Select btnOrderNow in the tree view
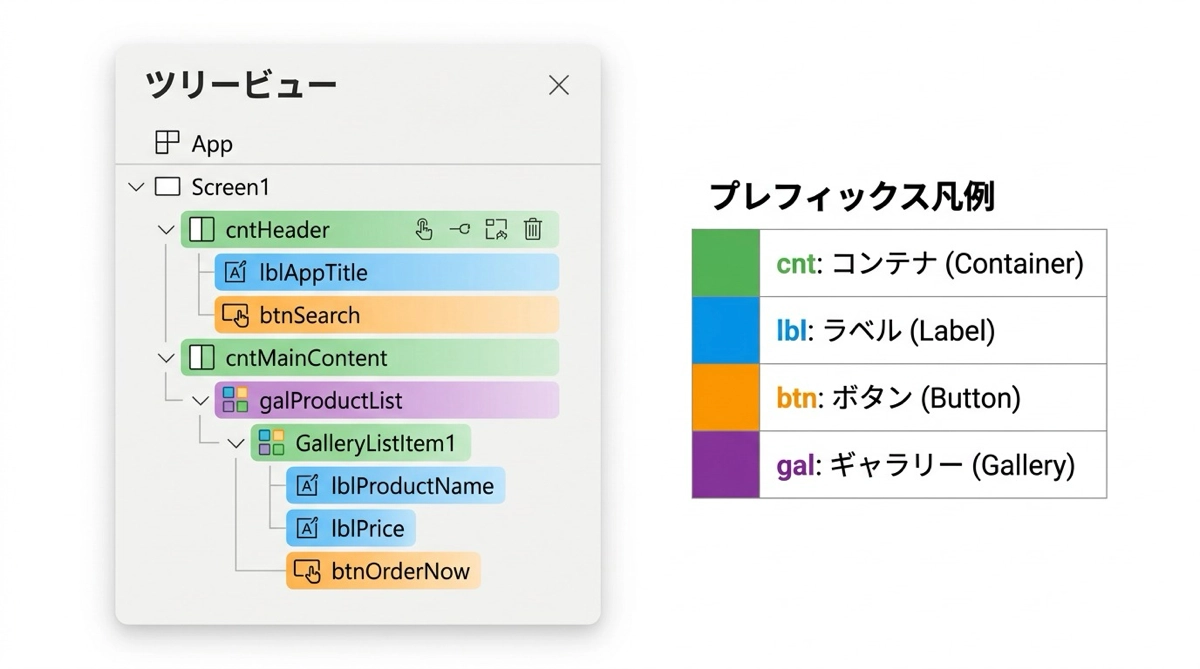This screenshot has width=1200, height=669. (x=397, y=571)
